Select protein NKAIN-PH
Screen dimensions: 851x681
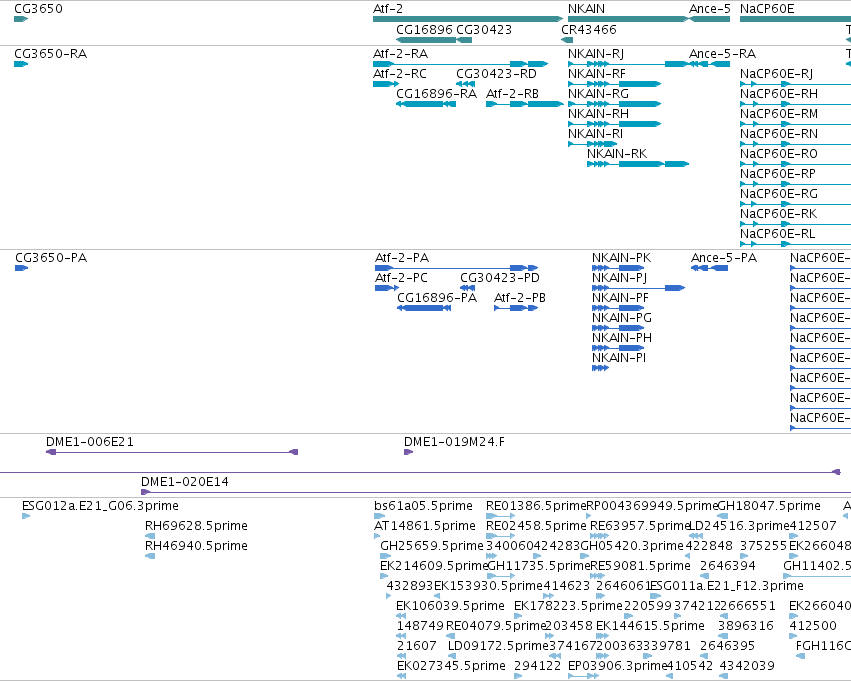tap(622, 338)
